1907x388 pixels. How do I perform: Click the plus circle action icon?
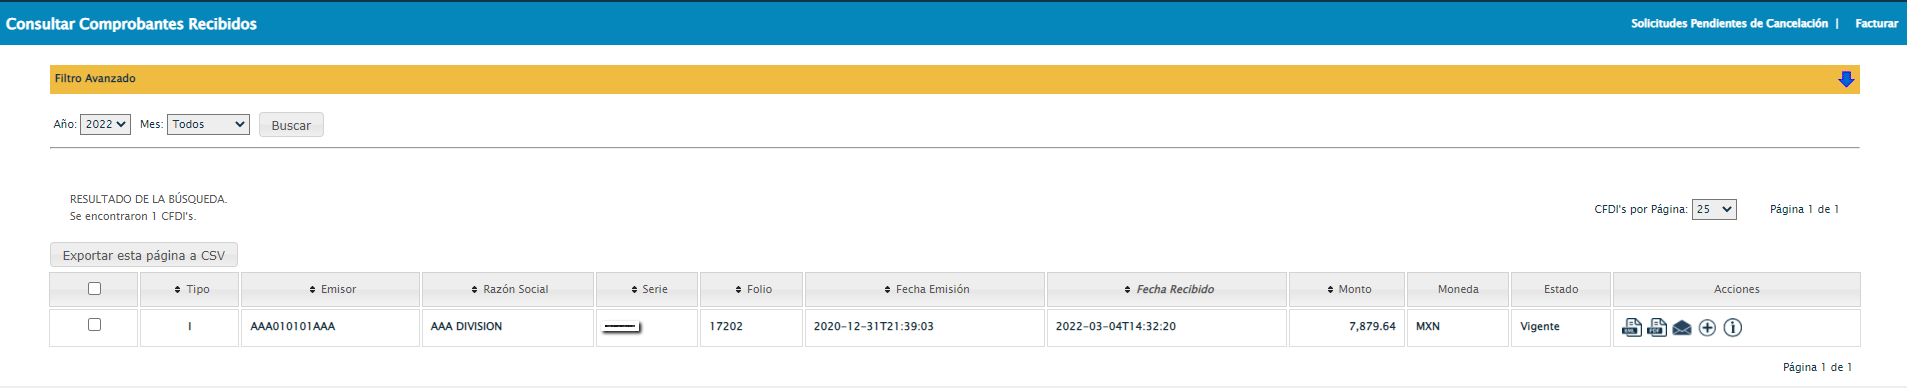click(x=1707, y=328)
